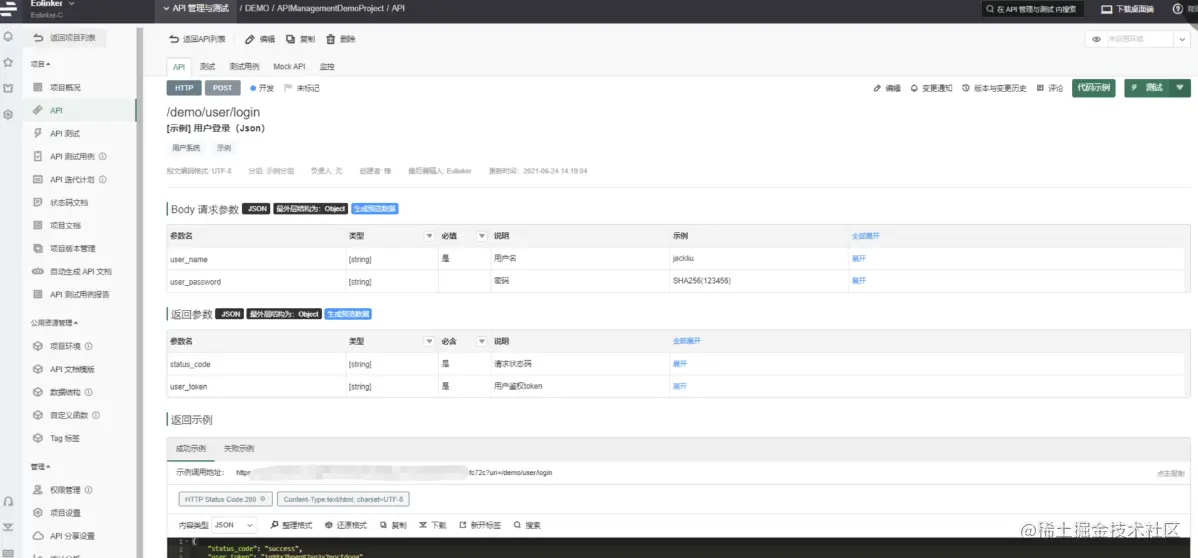Click the green 测试 button
The height and width of the screenshot is (558, 1198).
(1148, 88)
